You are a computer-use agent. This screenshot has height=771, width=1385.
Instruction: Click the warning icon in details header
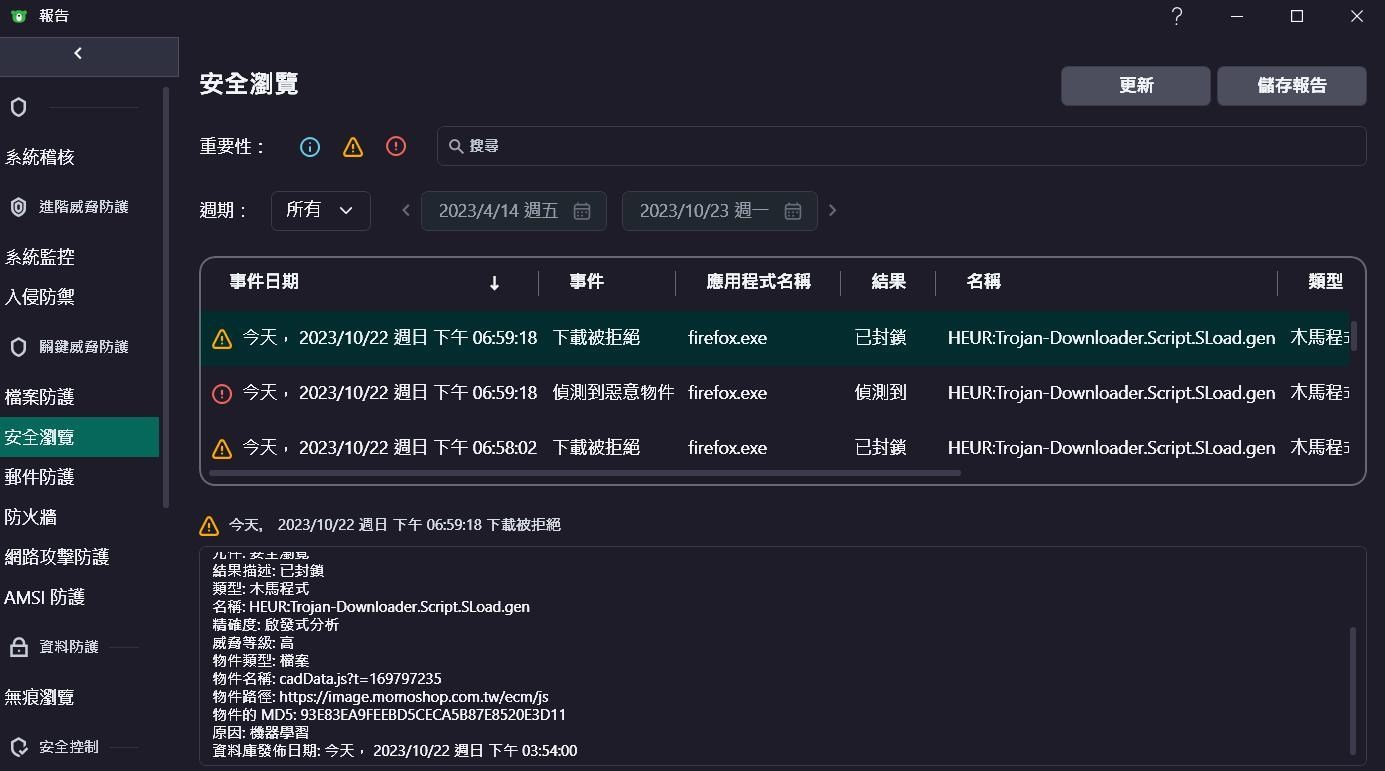pos(209,526)
